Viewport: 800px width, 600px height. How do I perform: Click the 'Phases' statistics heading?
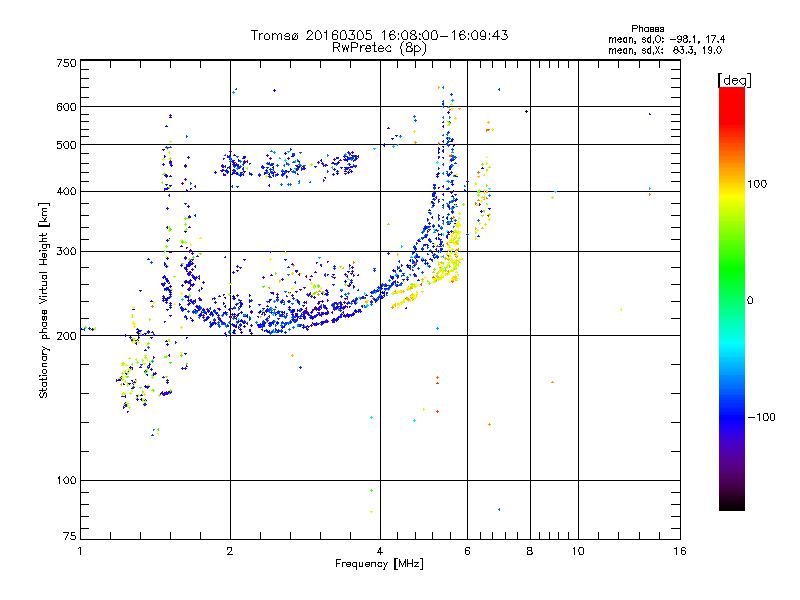pyautogui.click(x=647, y=29)
